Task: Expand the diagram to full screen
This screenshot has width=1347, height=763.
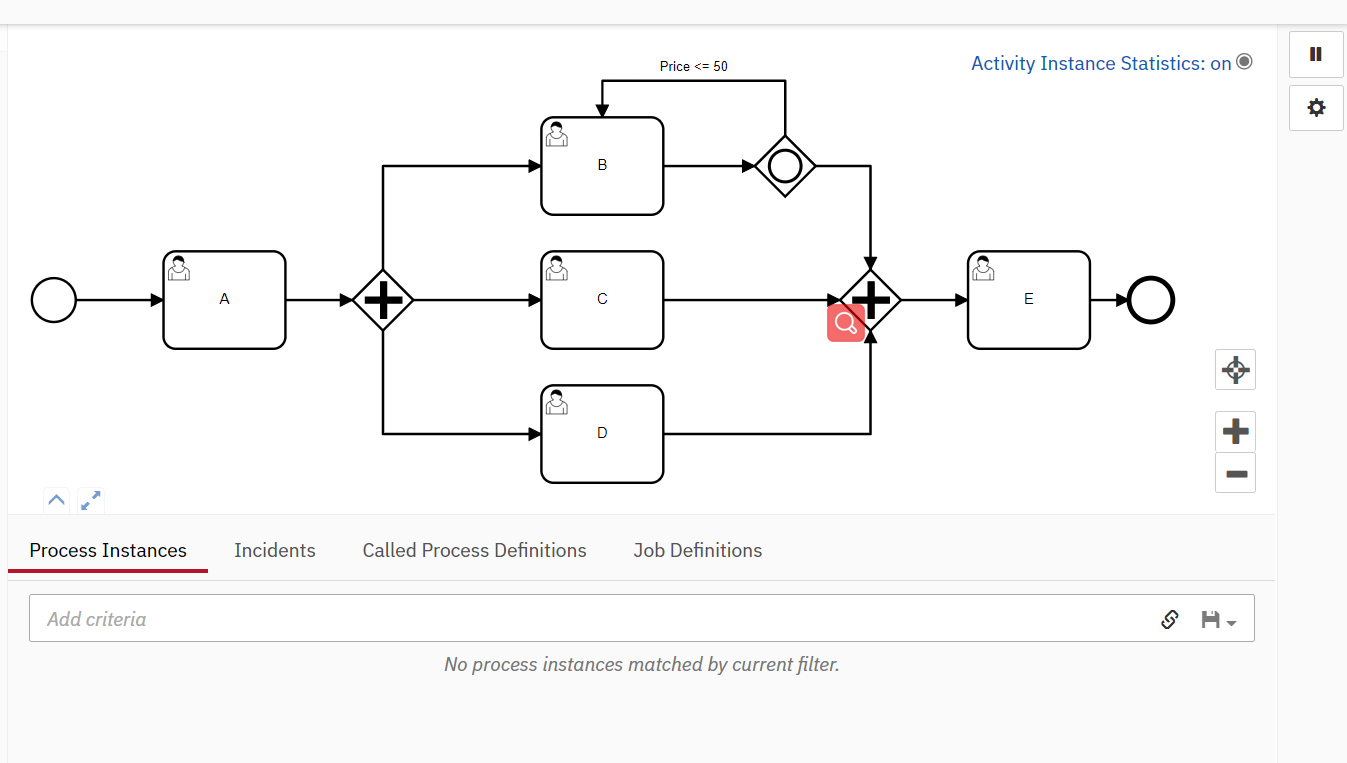Action: pyautogui.click(x=90, y=500)
